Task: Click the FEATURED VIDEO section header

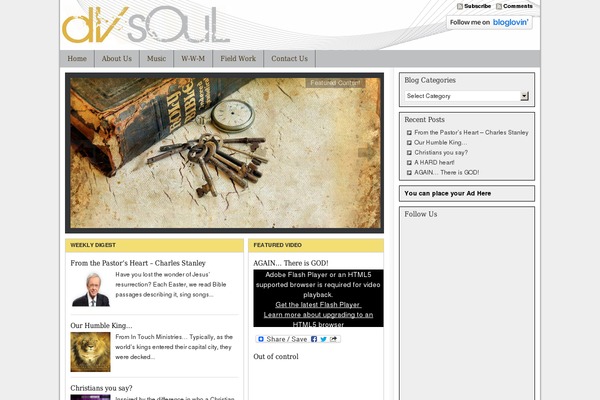Action: click(x=316, y=245)
